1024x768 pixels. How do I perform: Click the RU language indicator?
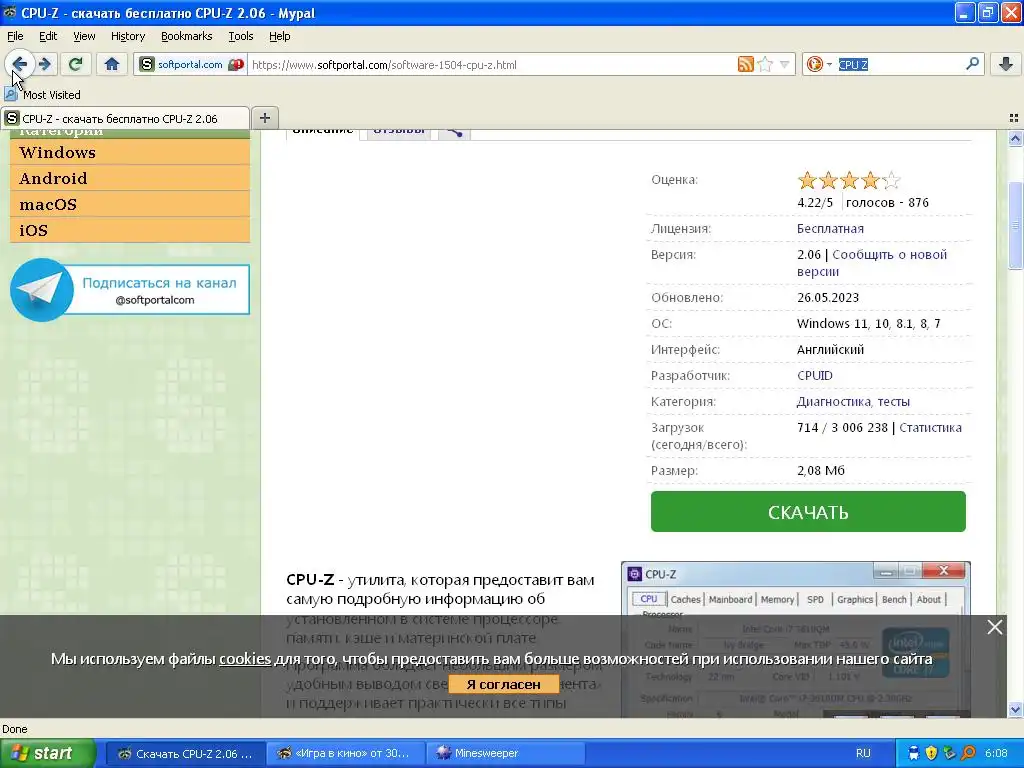pyautogui.click(x=863, y=753)
